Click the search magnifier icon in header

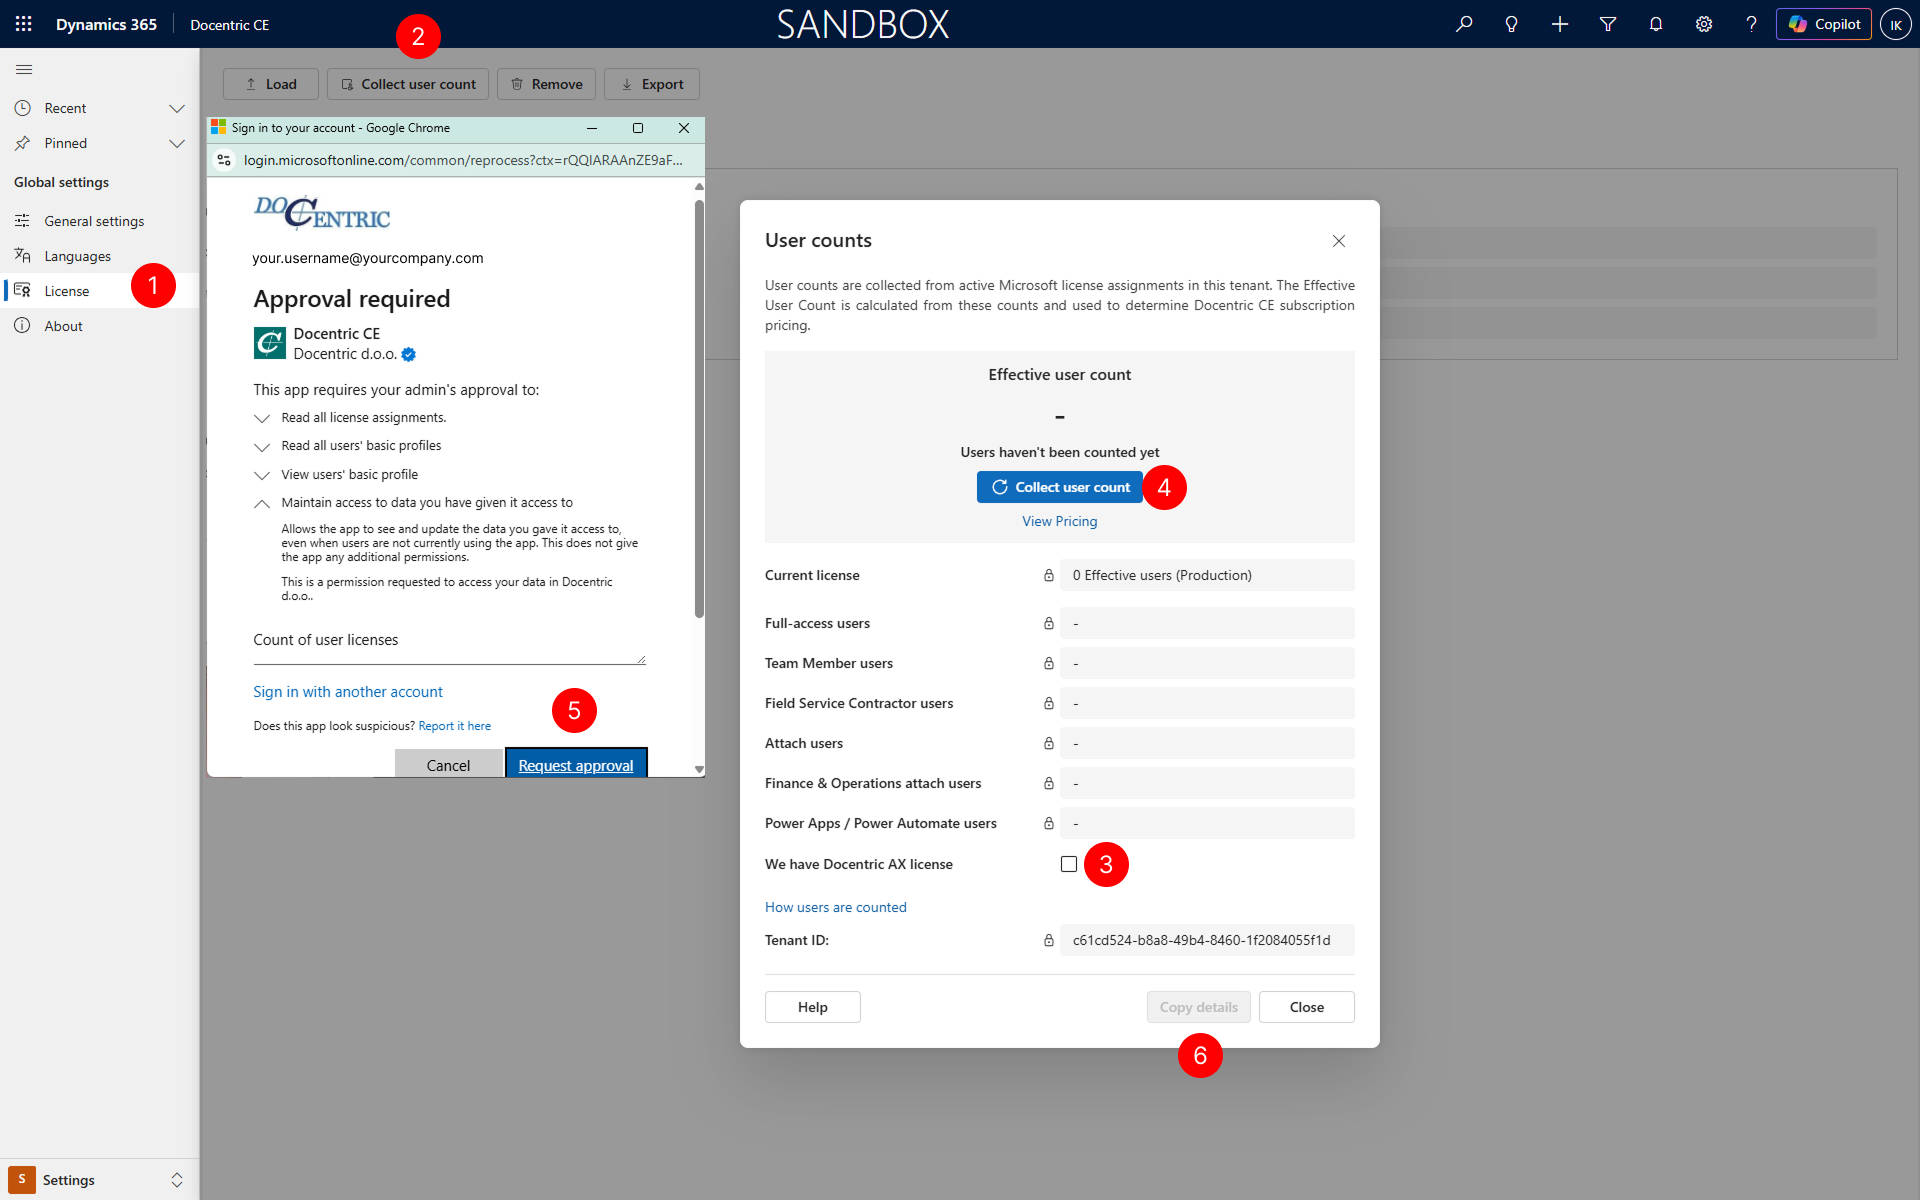(x=1464, y=24)
